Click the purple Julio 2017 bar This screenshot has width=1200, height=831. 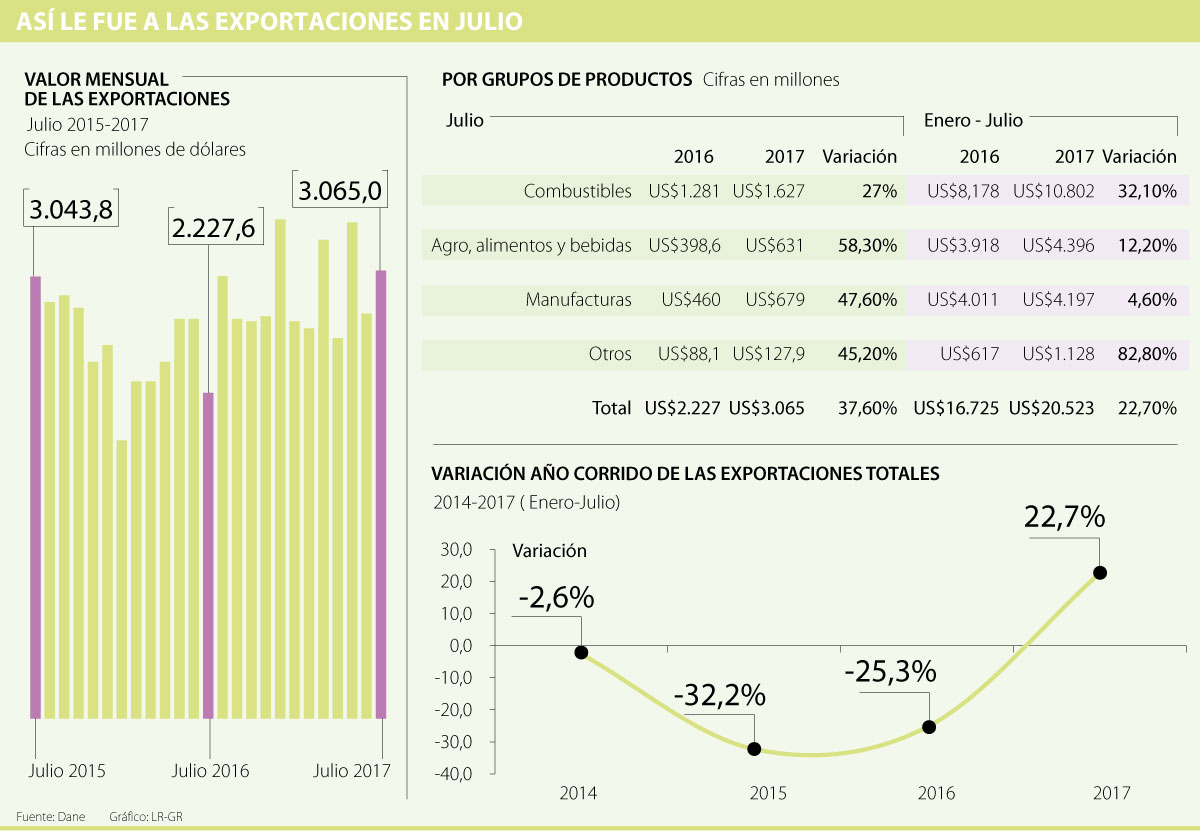click(381, 494)
